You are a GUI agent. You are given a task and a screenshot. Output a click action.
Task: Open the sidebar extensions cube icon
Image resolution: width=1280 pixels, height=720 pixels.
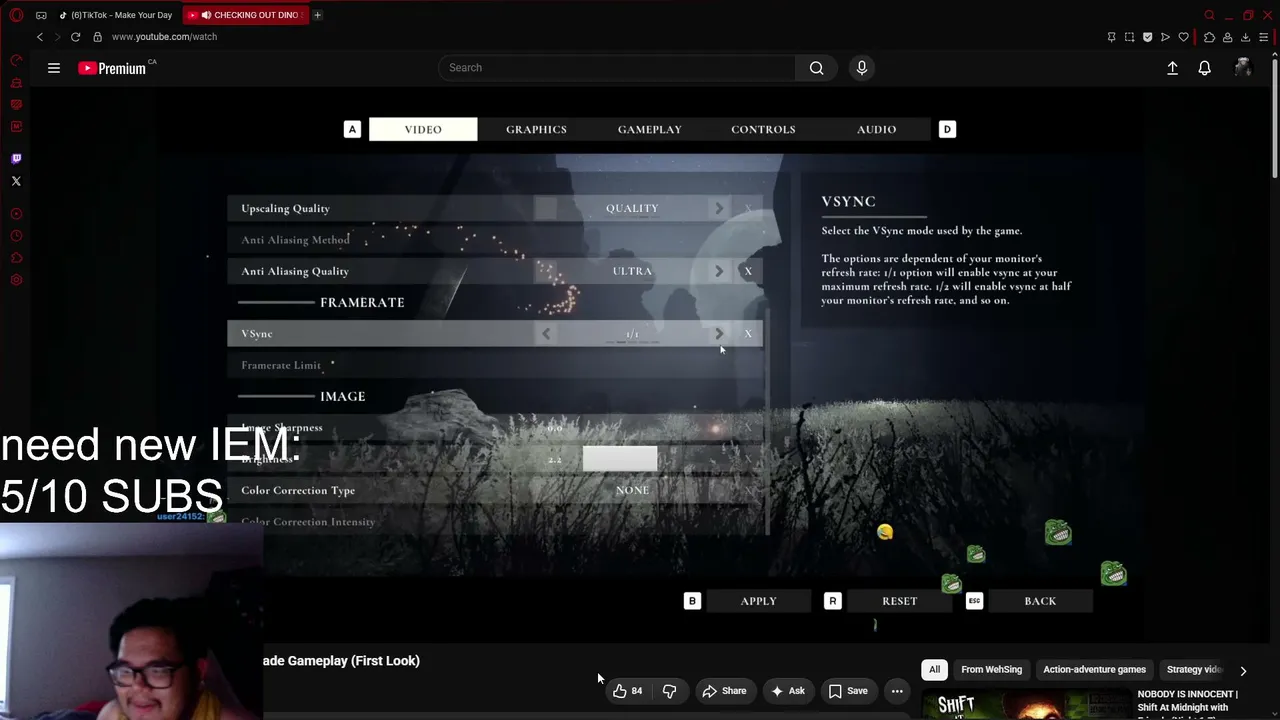click(x=16, y=258)
